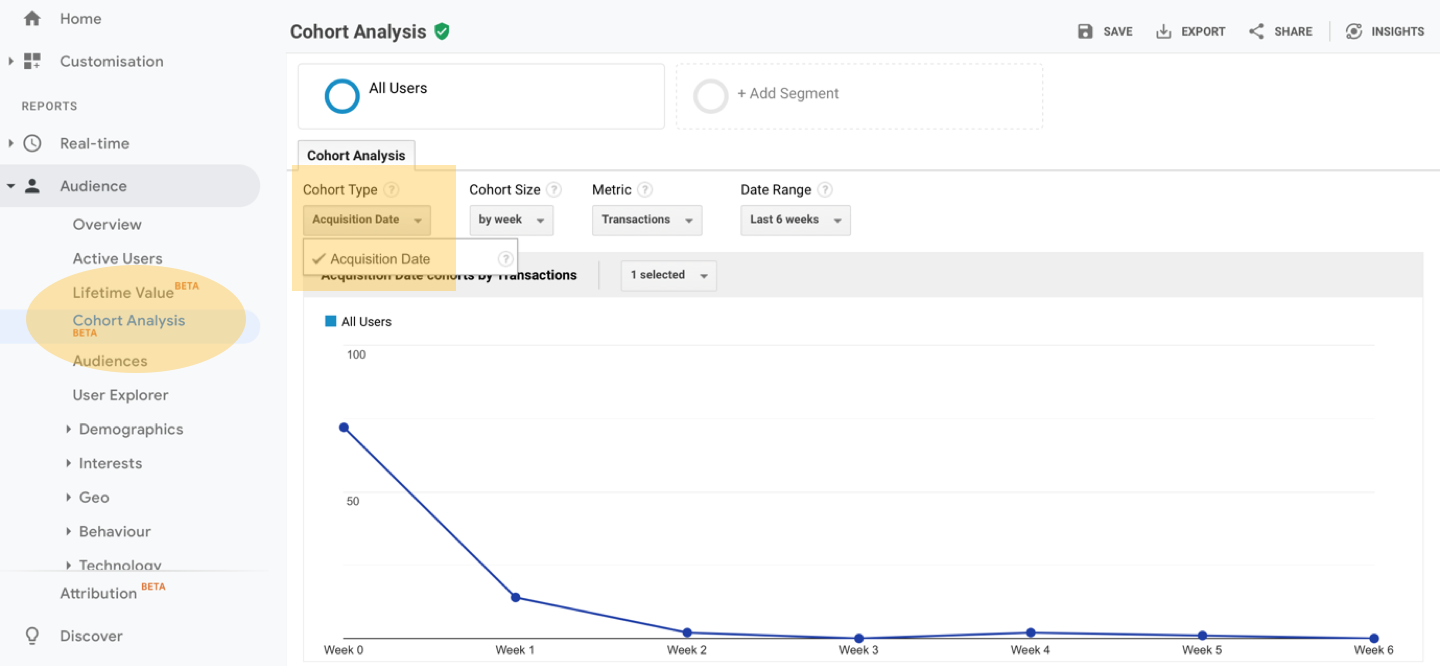Toggle the All Users segment circle
Image resolution: width=1446 pixels, height=666 pixels.
[x=342, y=96]
